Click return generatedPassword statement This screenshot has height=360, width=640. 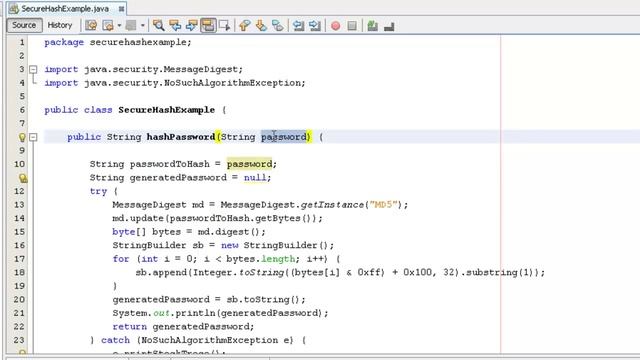[183, 327]
